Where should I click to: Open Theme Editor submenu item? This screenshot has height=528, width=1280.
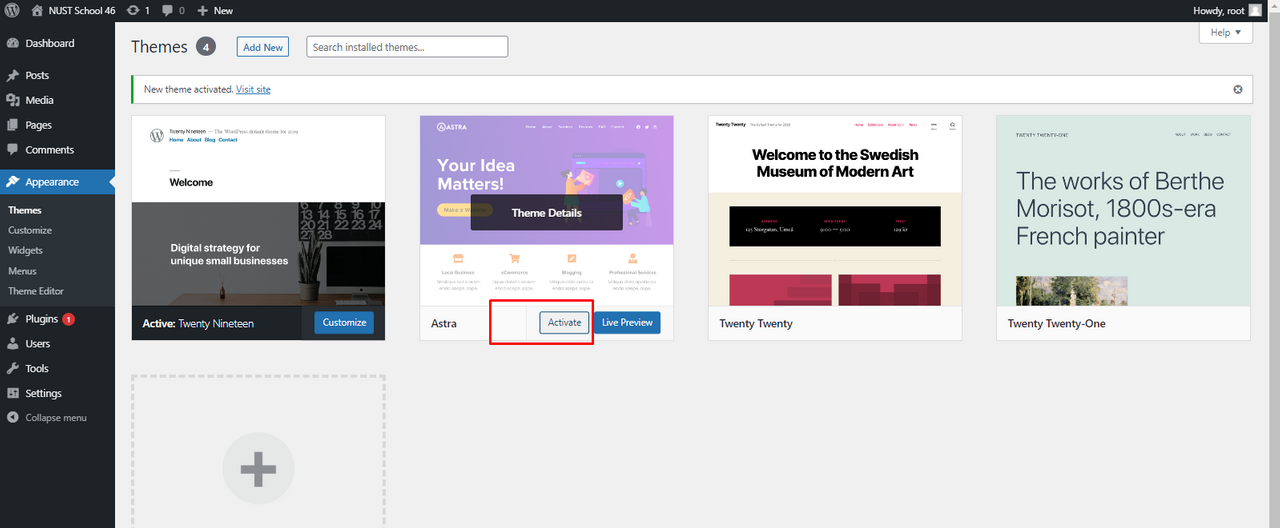[36, 291]
